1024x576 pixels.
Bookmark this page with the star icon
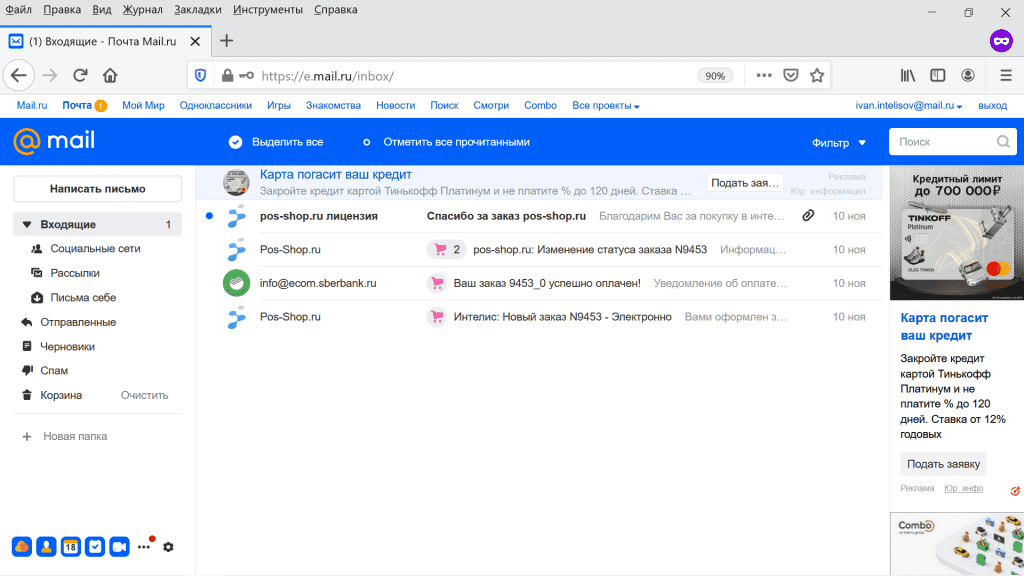pos(817,75)
